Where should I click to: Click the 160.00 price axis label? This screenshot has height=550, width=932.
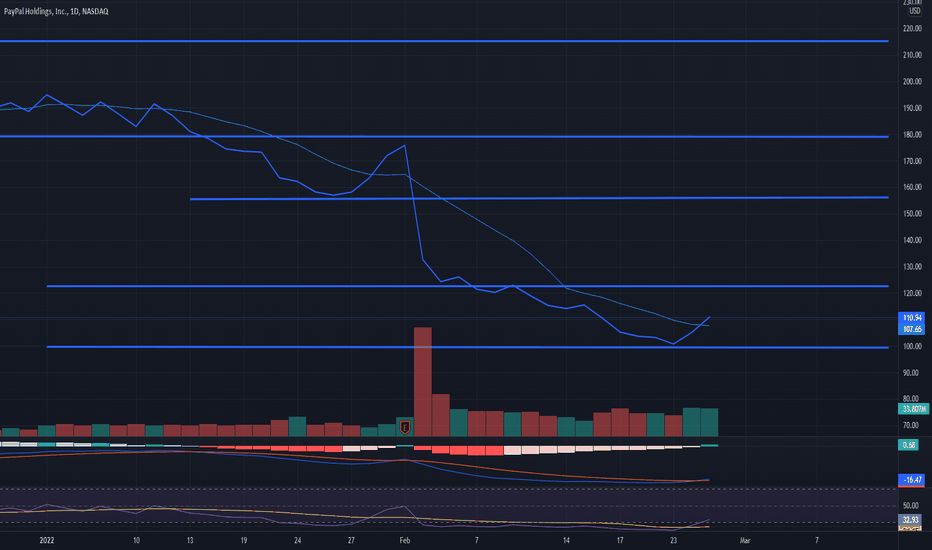pos(912,187)
